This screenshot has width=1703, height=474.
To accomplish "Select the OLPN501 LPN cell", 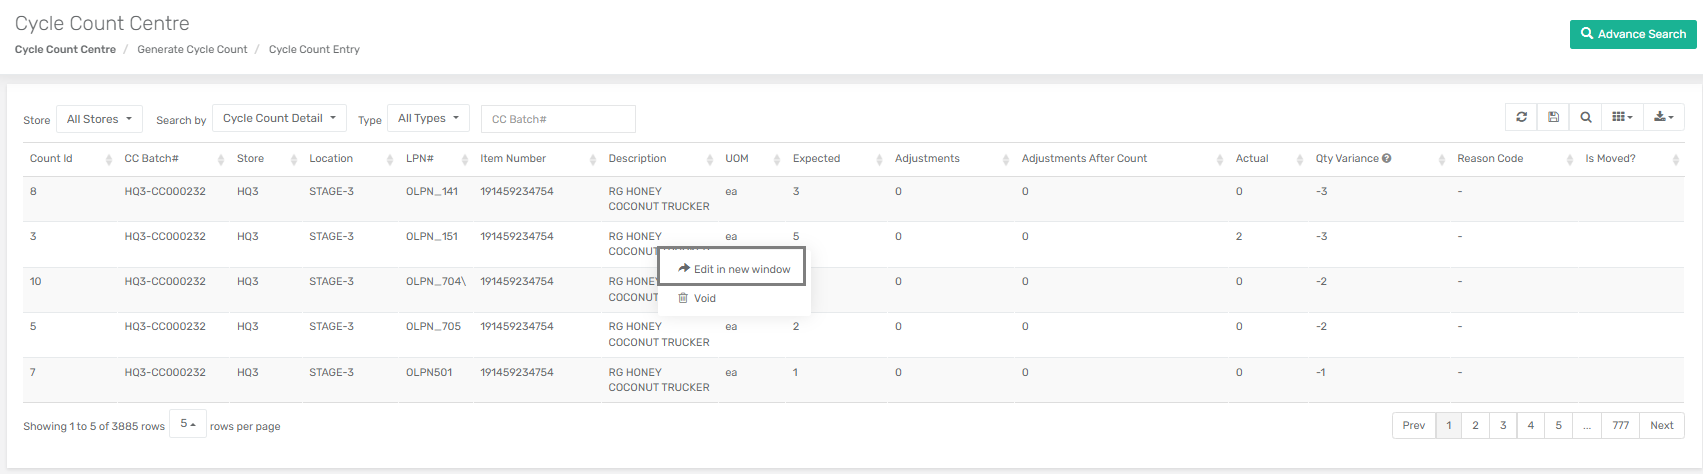I will coord(429,372).
